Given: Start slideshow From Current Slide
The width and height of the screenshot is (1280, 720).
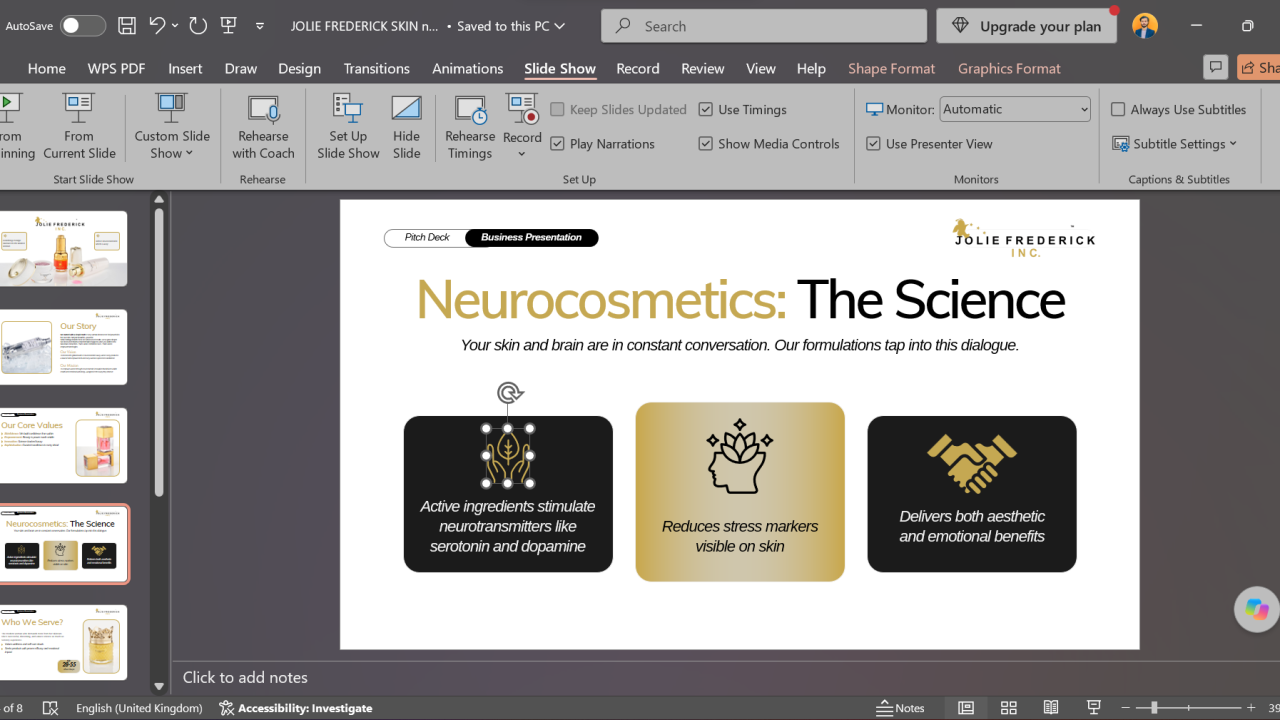Looking at the screenshot, I should click(x=79, y=126).
